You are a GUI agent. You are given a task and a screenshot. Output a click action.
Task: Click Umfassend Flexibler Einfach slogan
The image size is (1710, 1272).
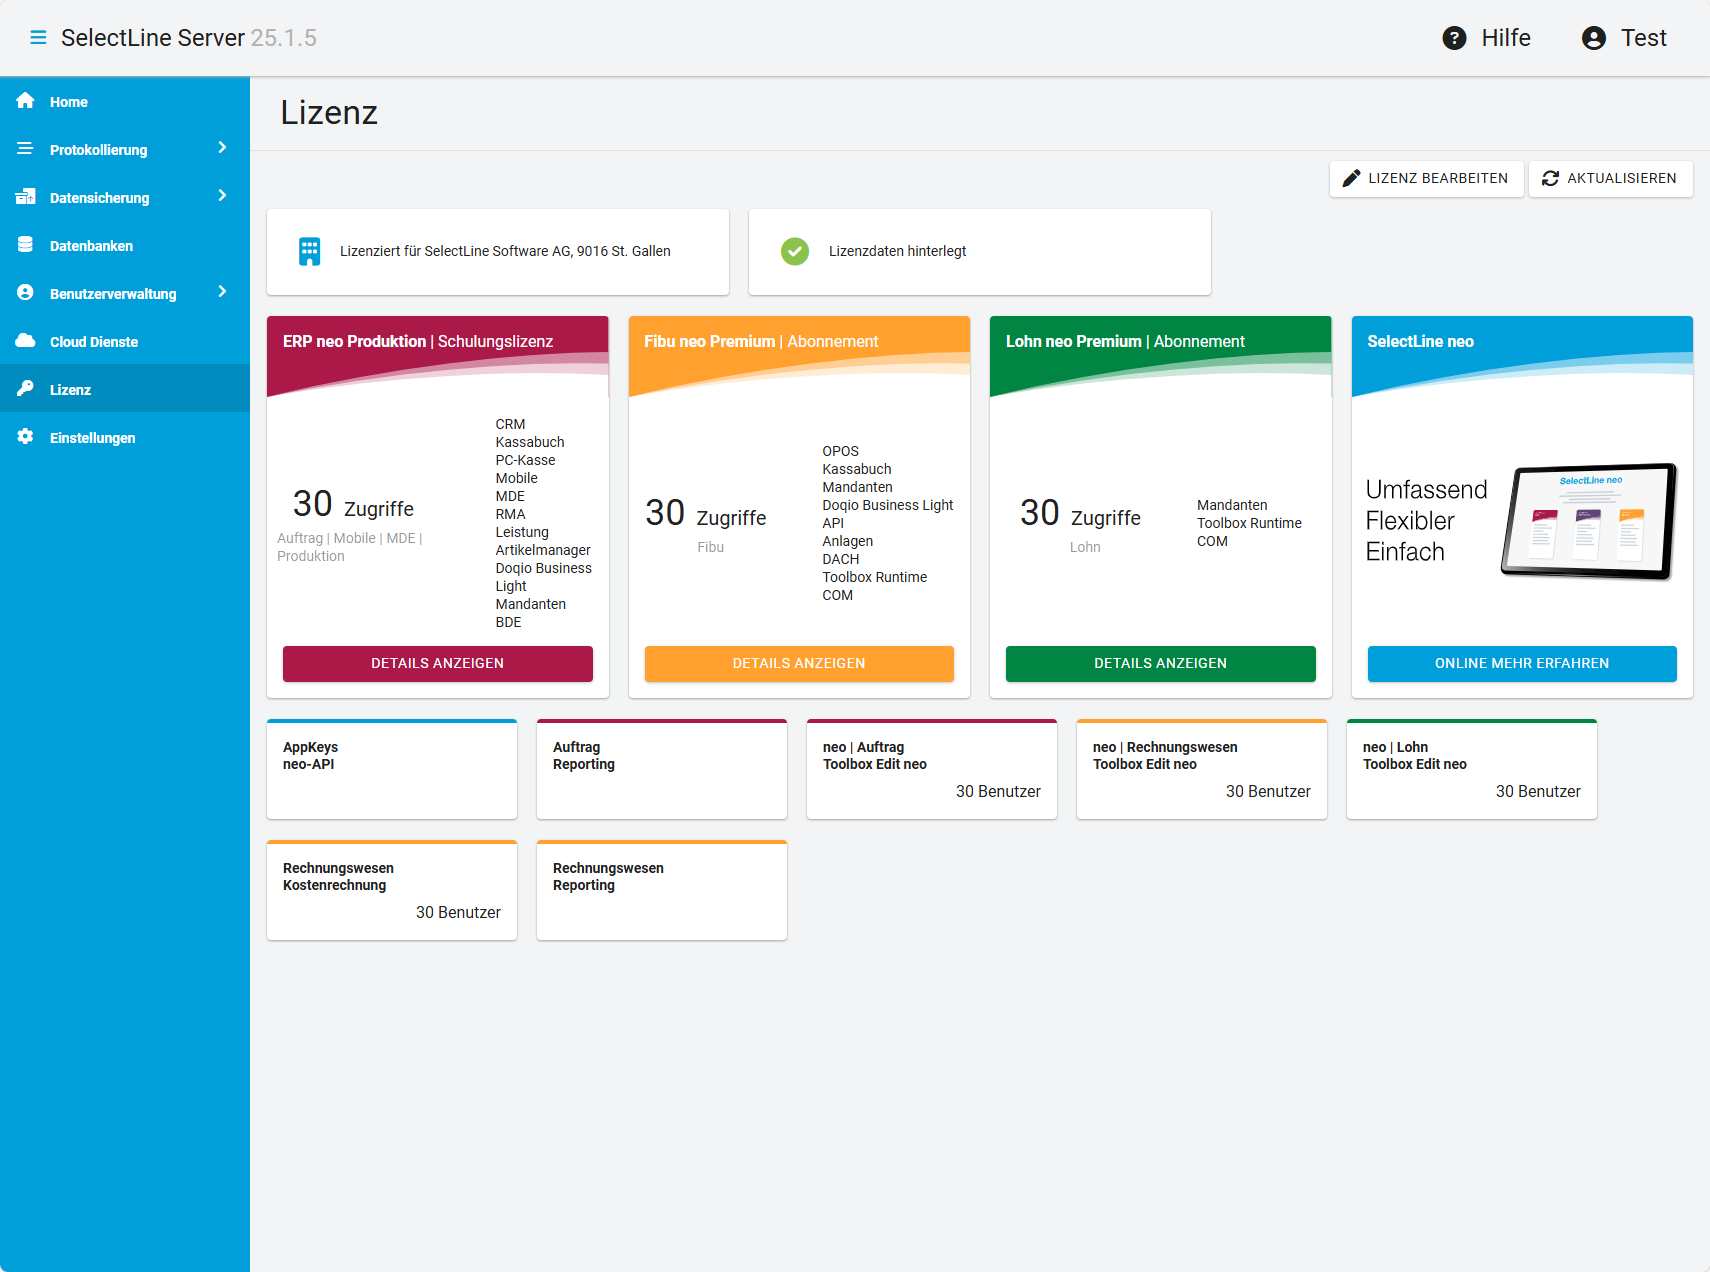(1426, 521)
